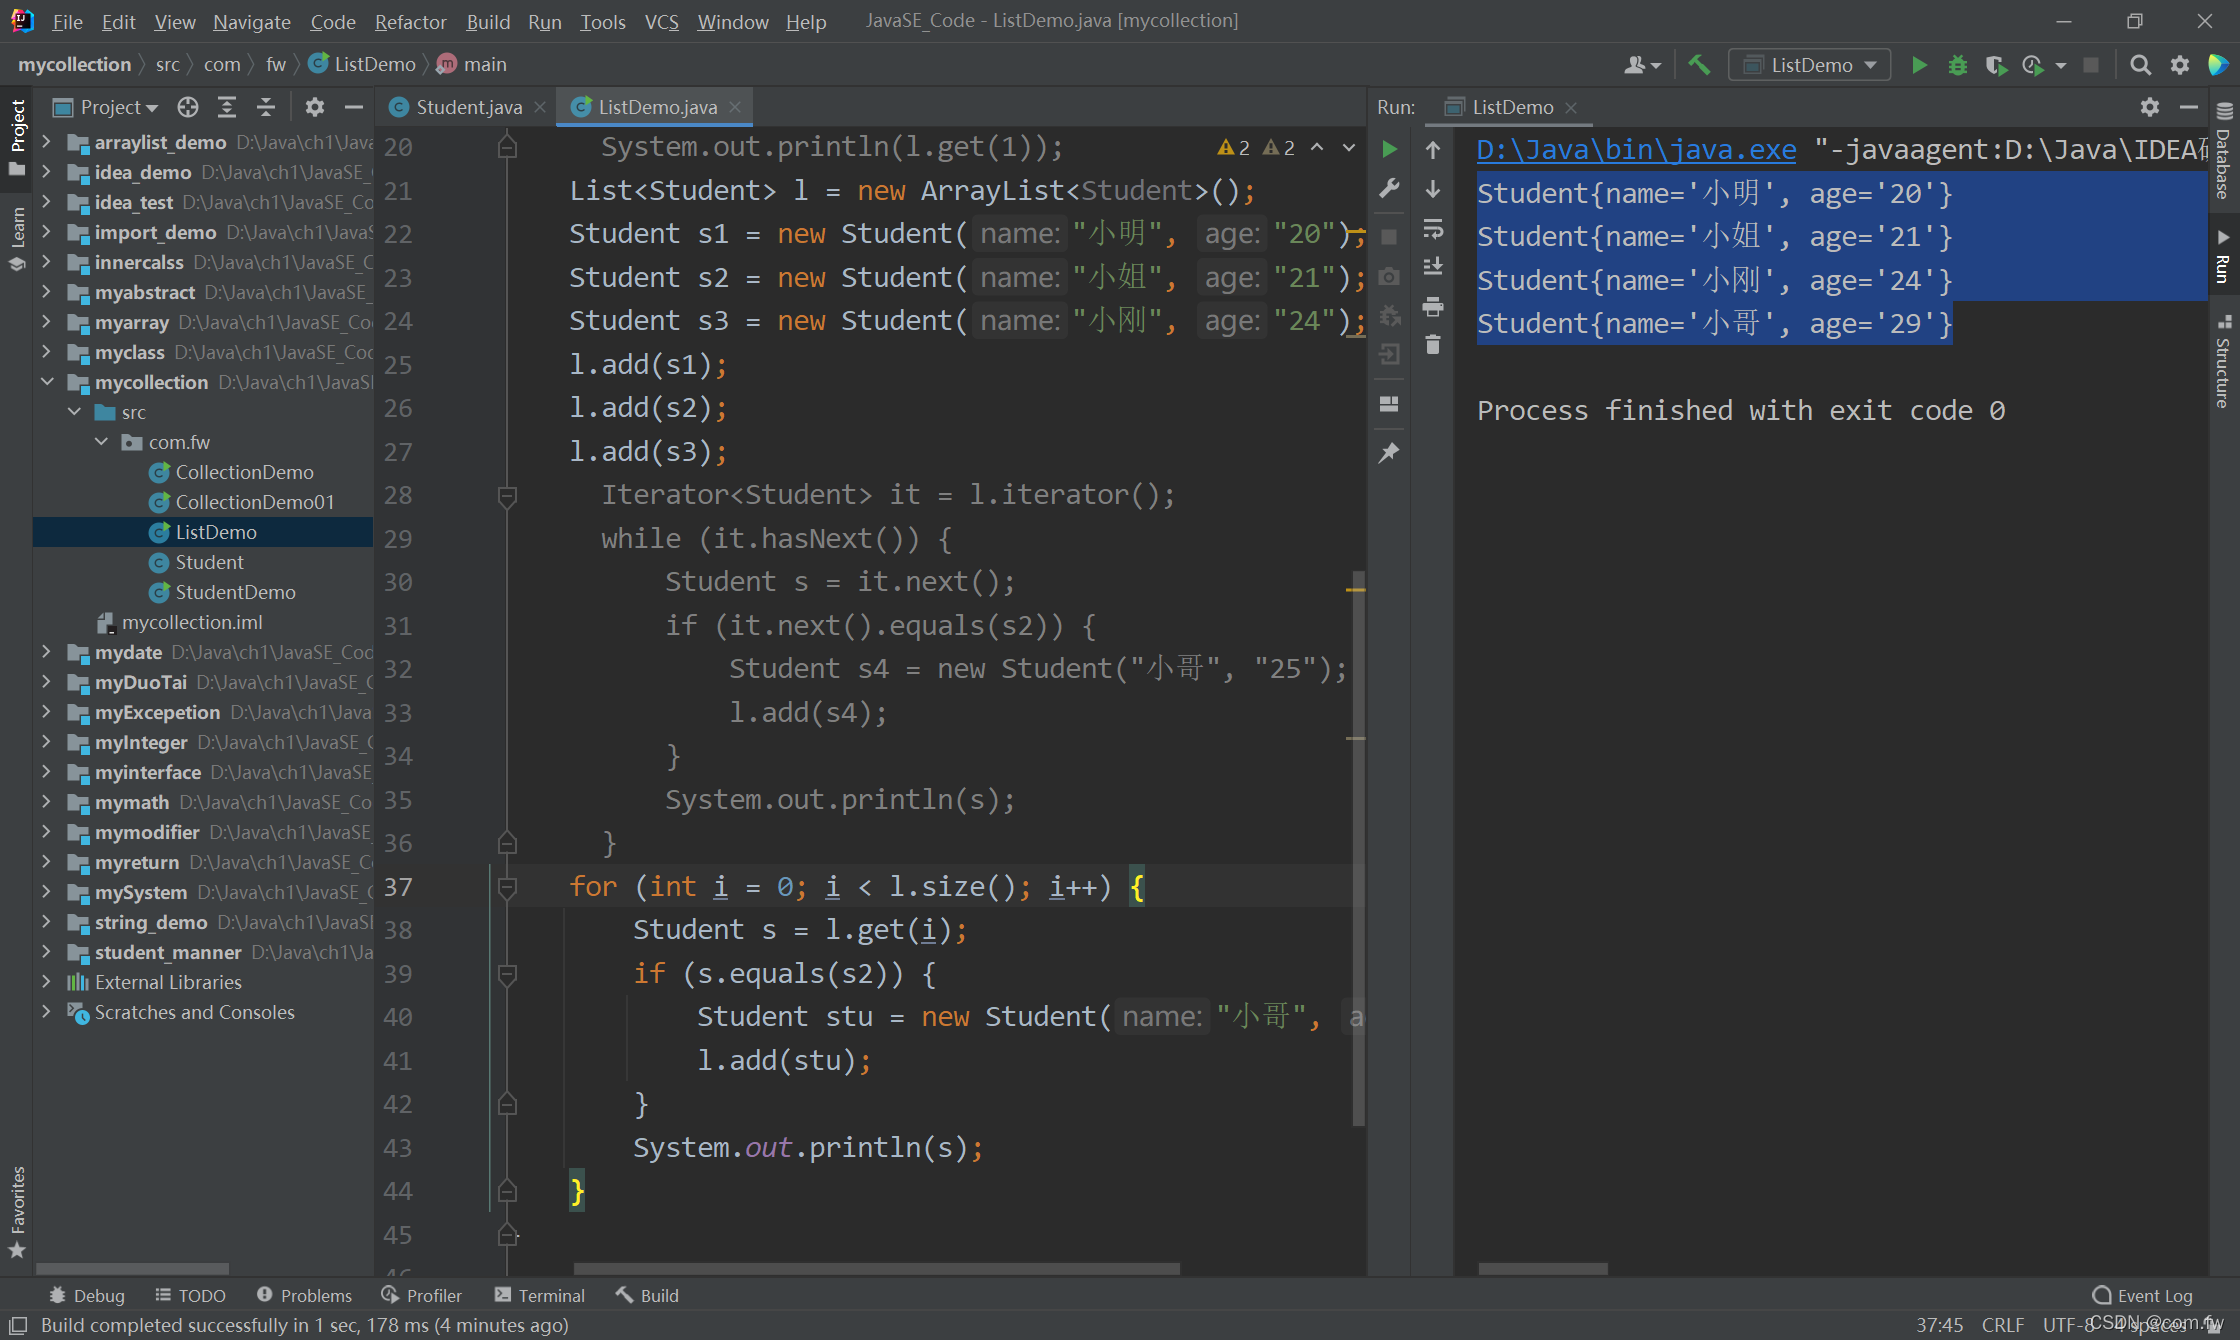Start Debug using the bug icon

(1957, 65)
